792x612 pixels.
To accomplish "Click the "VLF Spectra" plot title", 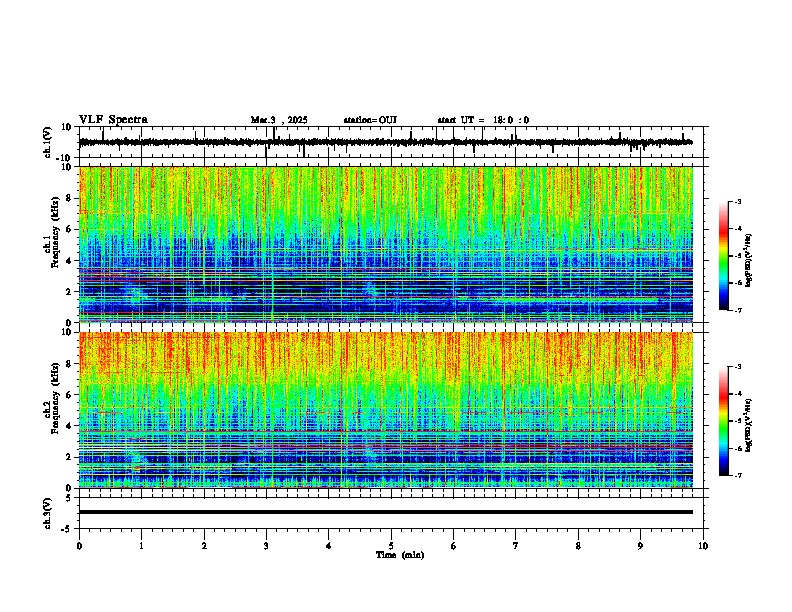I will [113, 120].
